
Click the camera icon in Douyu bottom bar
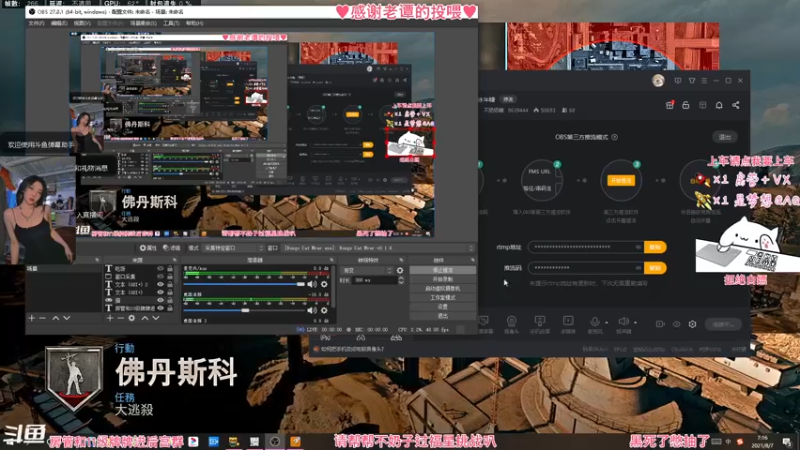[511, 321]
